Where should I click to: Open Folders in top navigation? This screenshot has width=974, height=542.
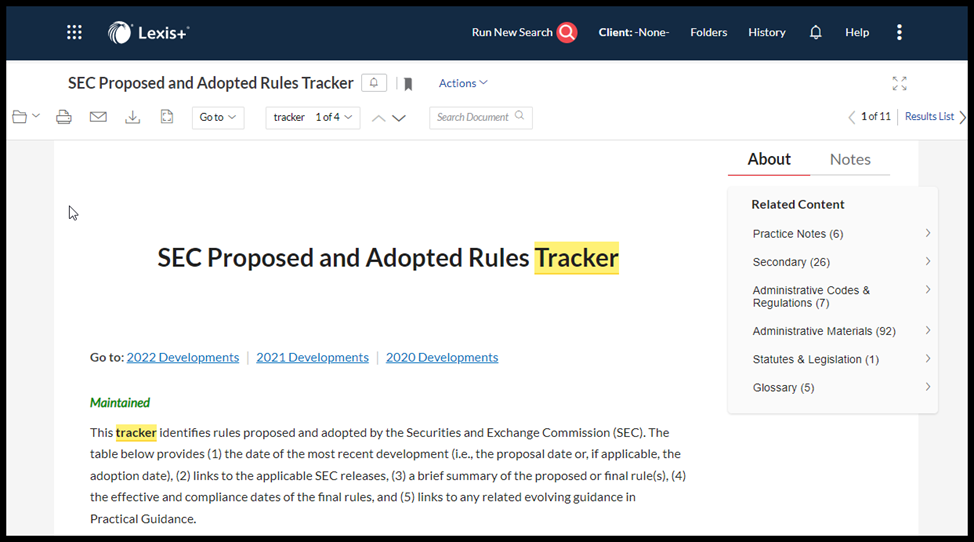[x=709, y=32]
